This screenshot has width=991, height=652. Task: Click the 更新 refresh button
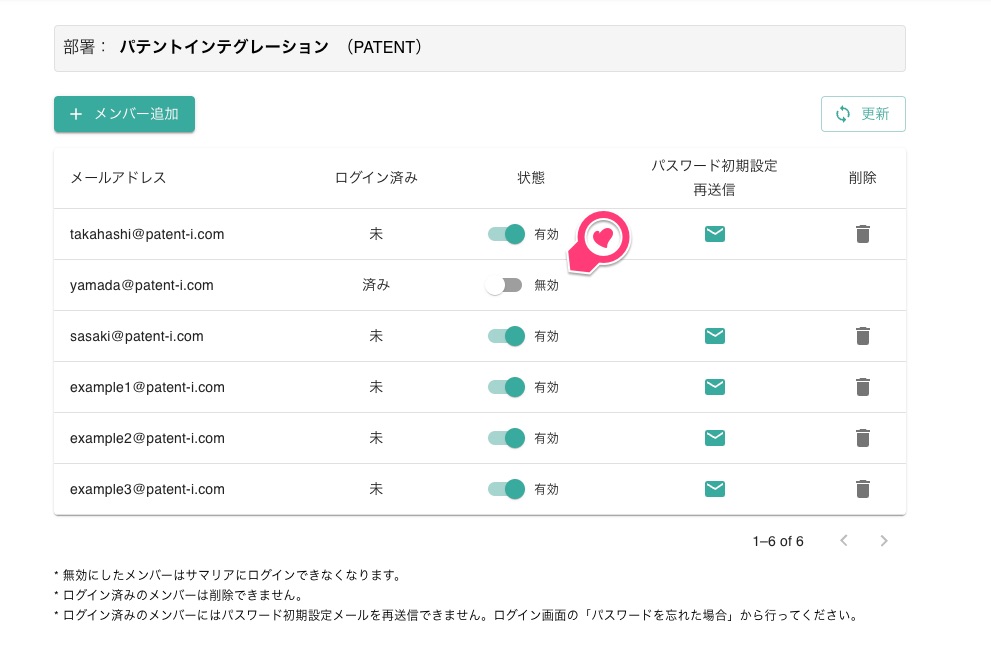863,114
